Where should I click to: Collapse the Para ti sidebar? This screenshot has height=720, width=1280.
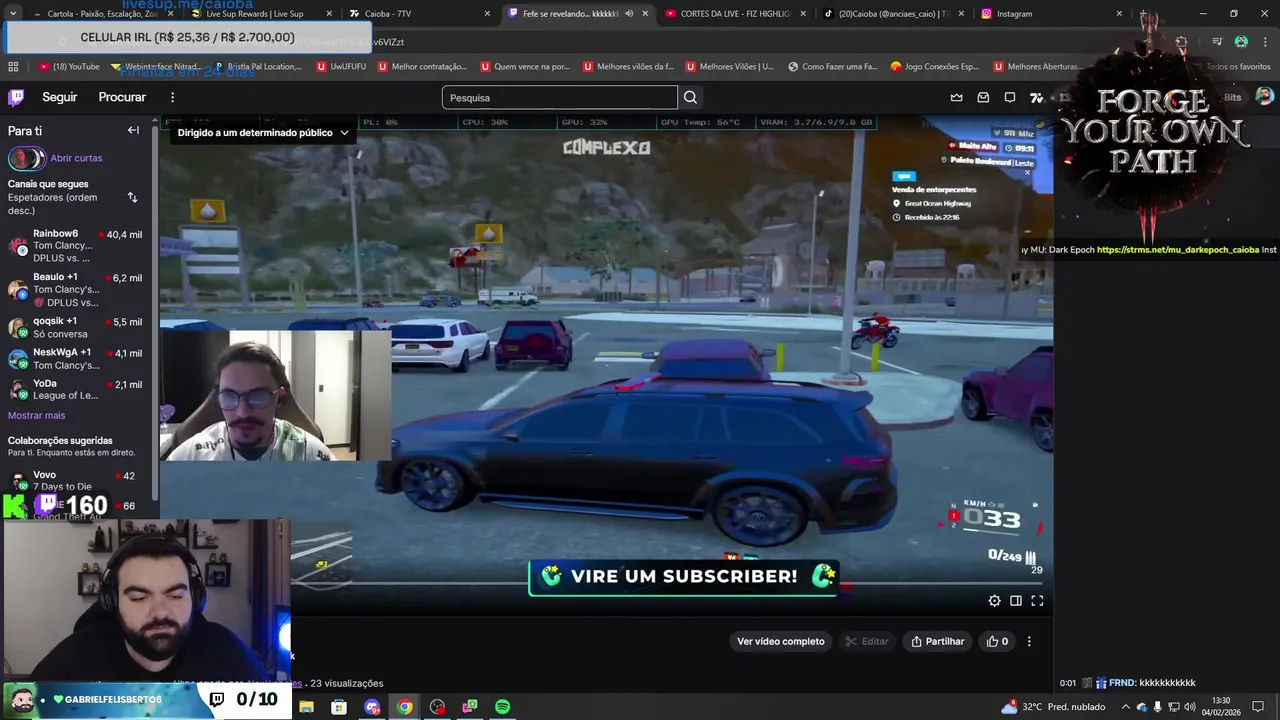click(133, 130)
